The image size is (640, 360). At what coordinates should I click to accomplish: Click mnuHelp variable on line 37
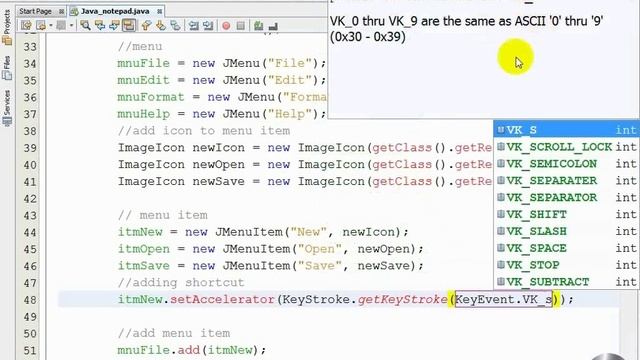(143, 114)
